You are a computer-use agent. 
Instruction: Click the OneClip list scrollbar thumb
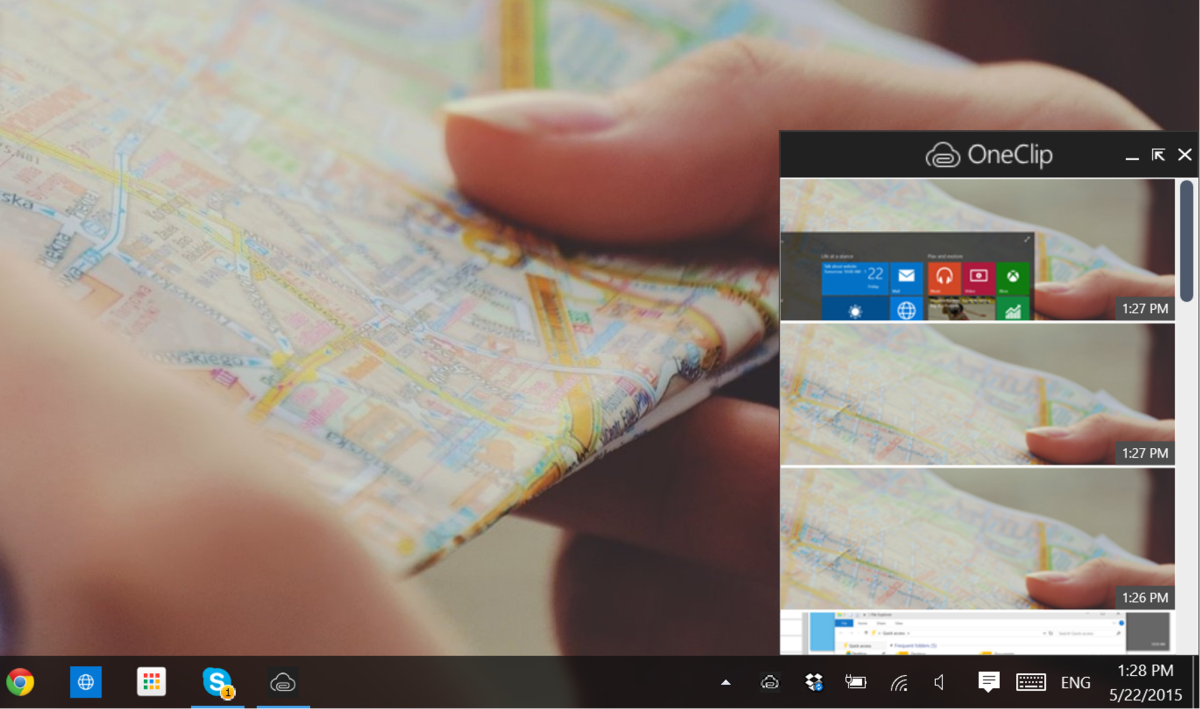point(1187,240)
